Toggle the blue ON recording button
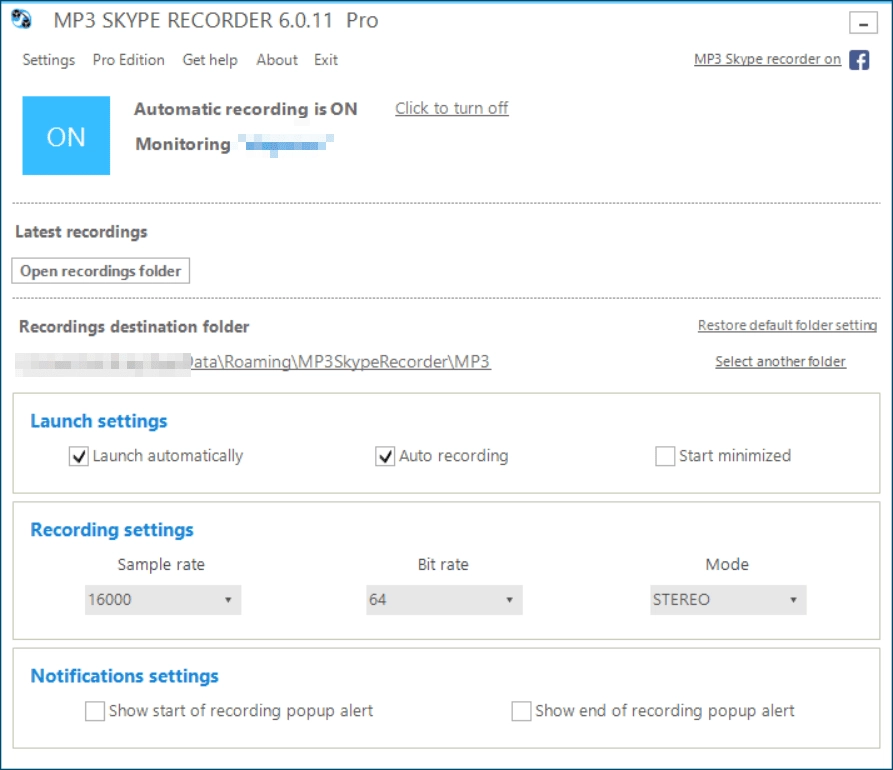Viewport: 893px width, 770px height. (66, 136)
